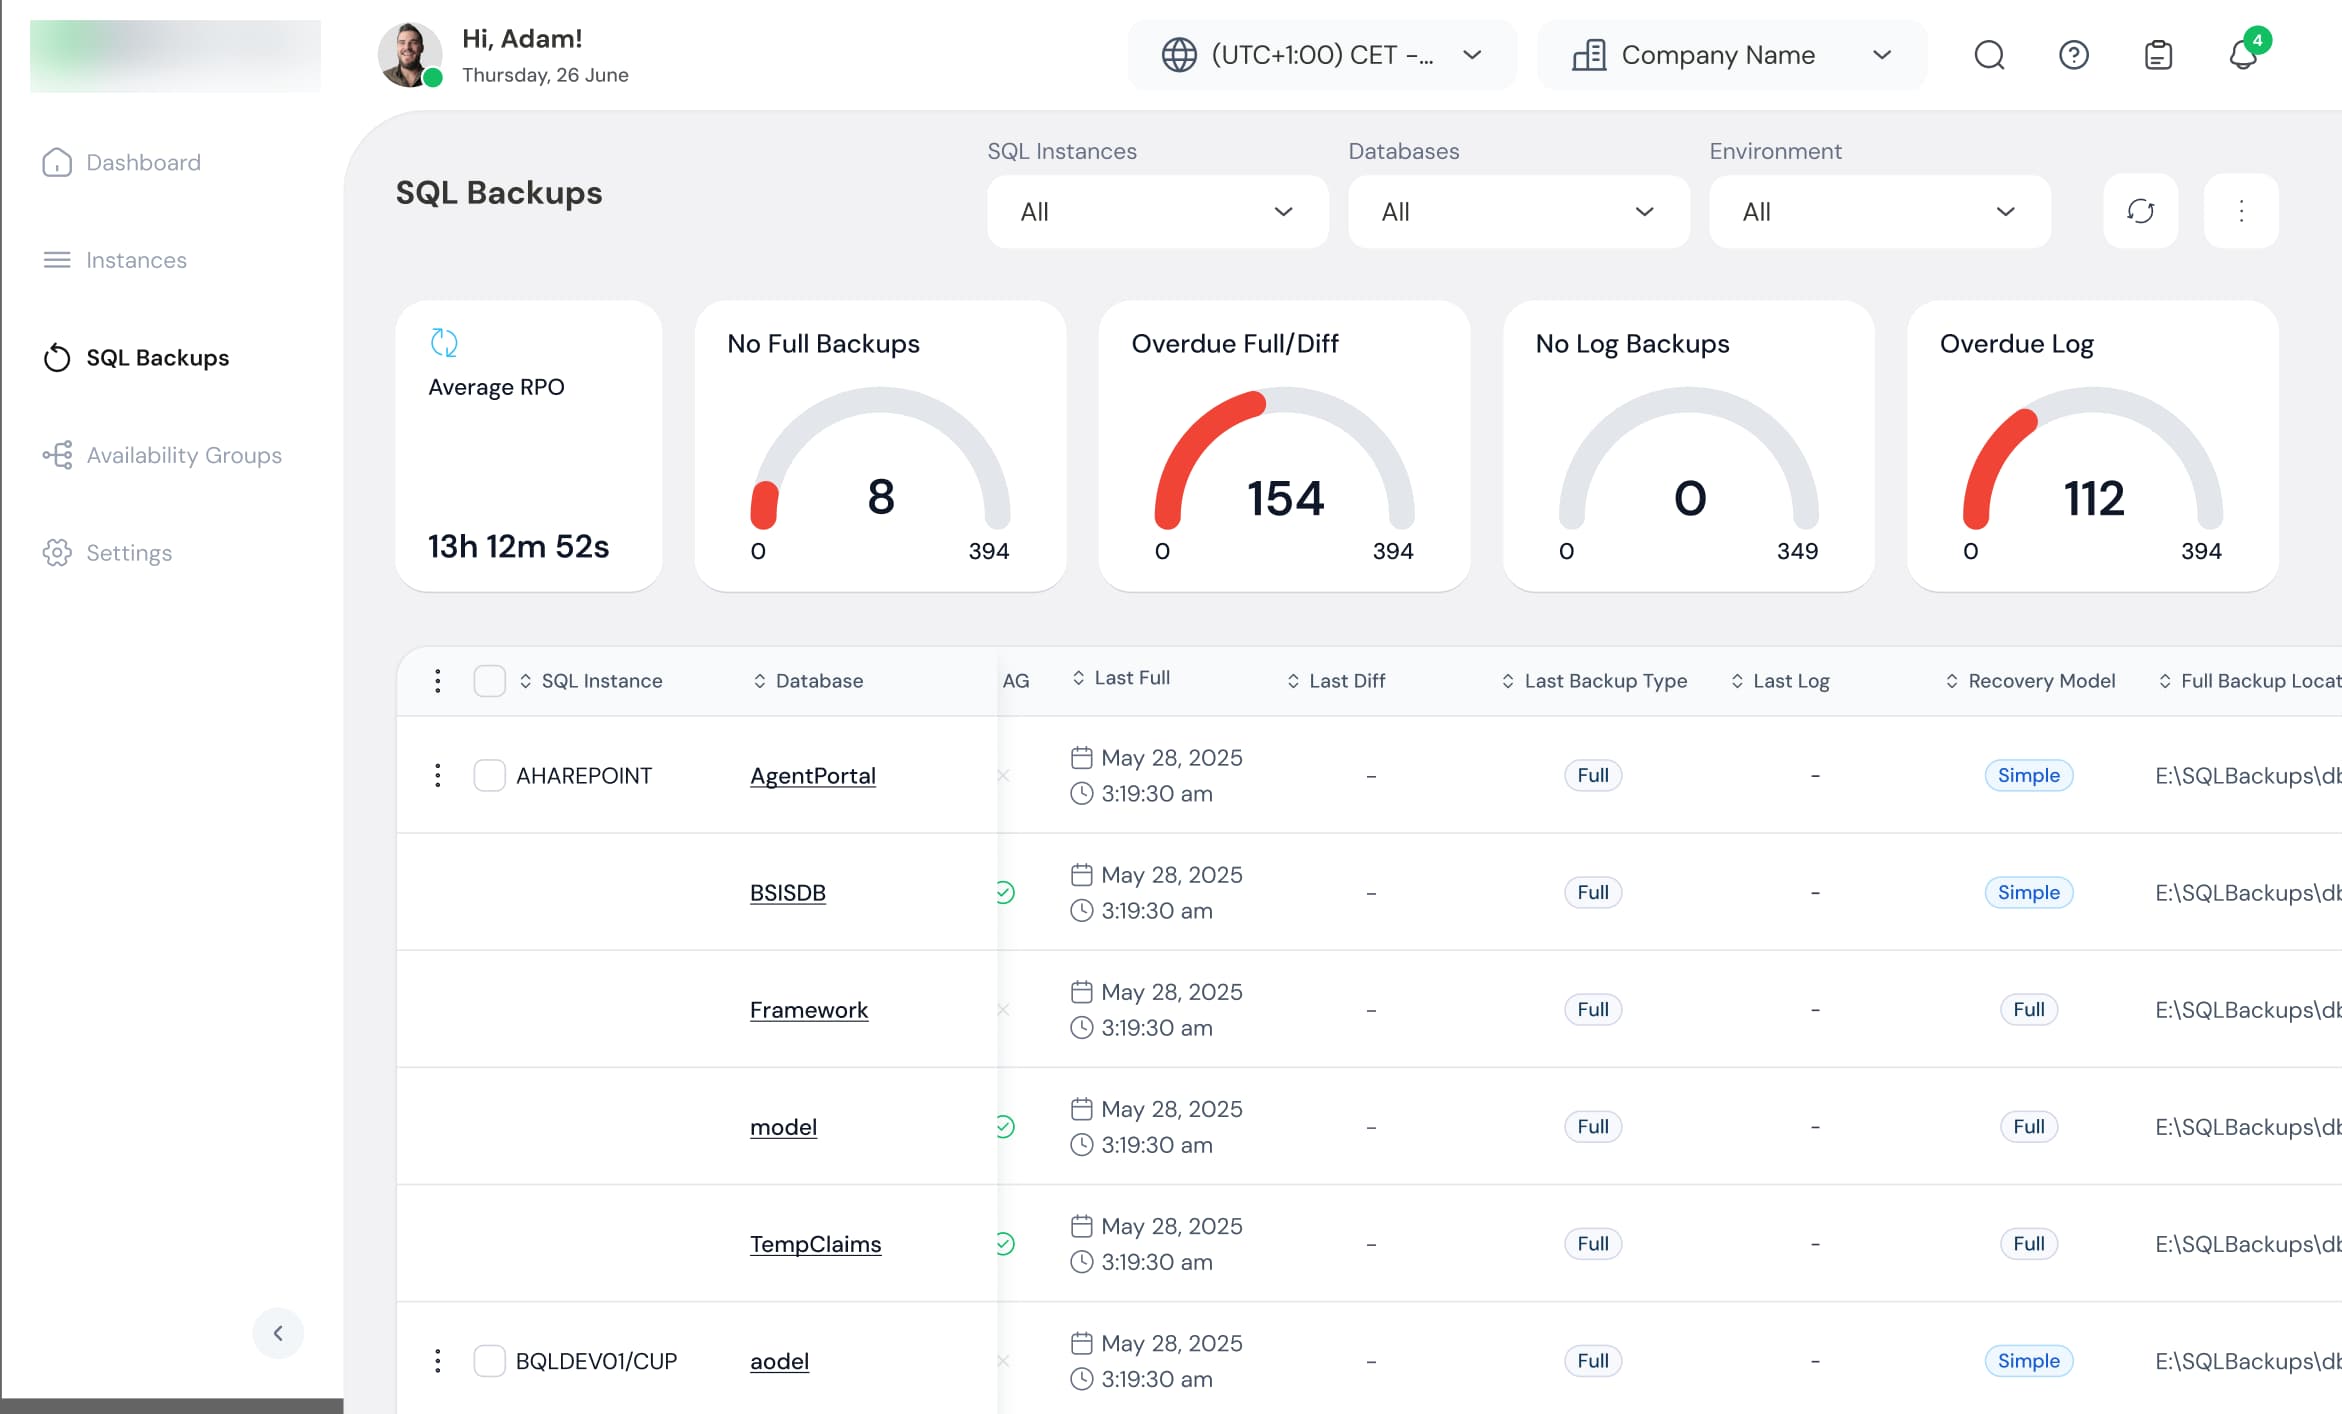Sort by SQL Instance column
This screenshot has height=1414, width=2342.
591,681
